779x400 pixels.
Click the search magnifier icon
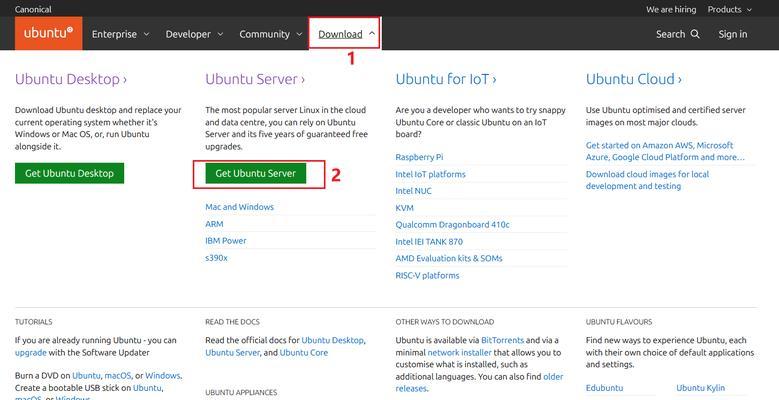(696, 34)
